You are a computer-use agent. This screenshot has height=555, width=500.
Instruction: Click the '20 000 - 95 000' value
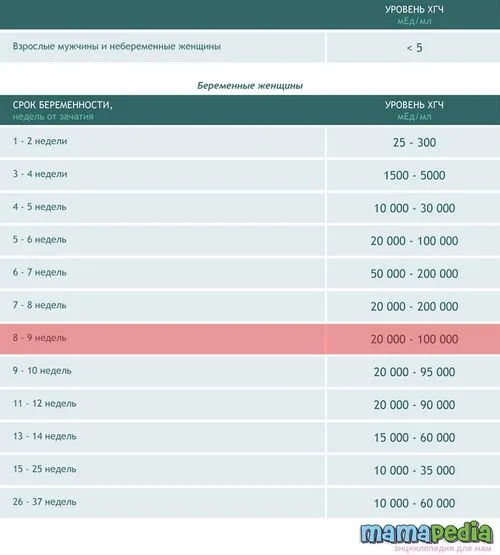(414, 372)
